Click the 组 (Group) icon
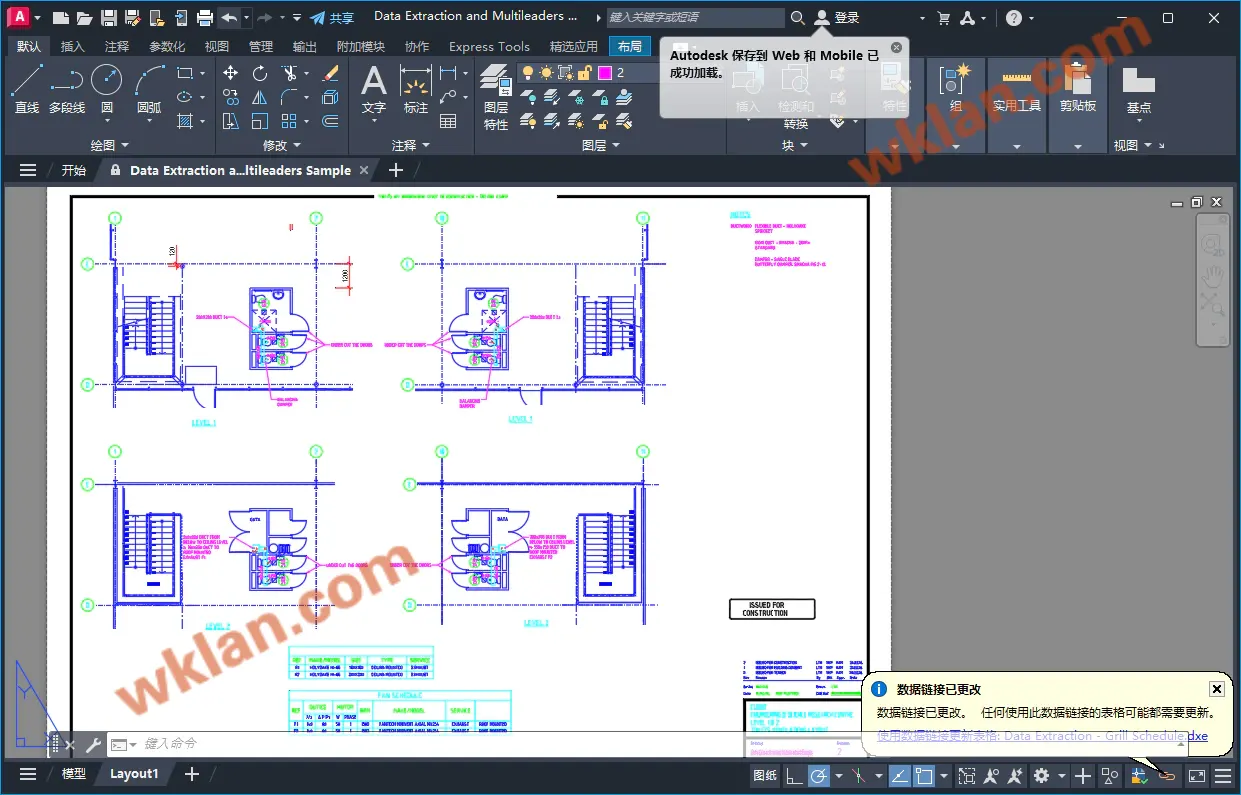This screenshot has height=795, width=1241. (x=956, y=89)
